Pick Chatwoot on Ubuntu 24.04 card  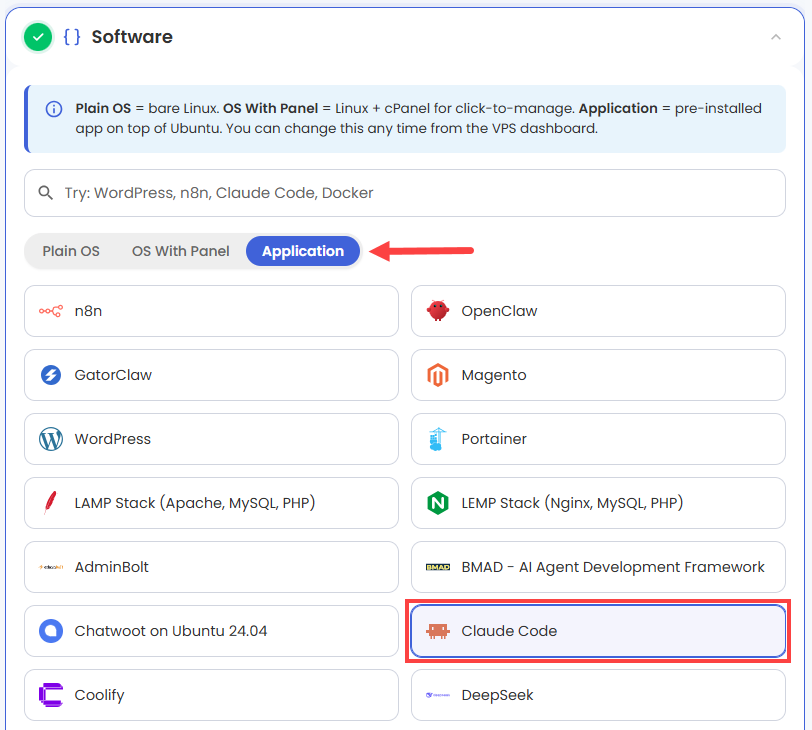pos(211,631)
